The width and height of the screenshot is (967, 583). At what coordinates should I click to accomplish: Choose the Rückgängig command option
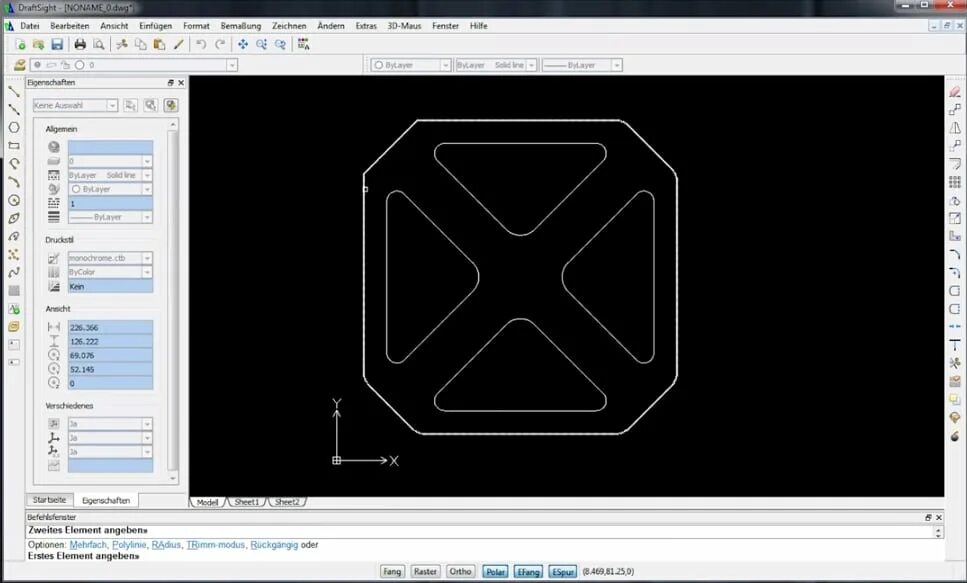pyautogui.click(x=274, y=545)
